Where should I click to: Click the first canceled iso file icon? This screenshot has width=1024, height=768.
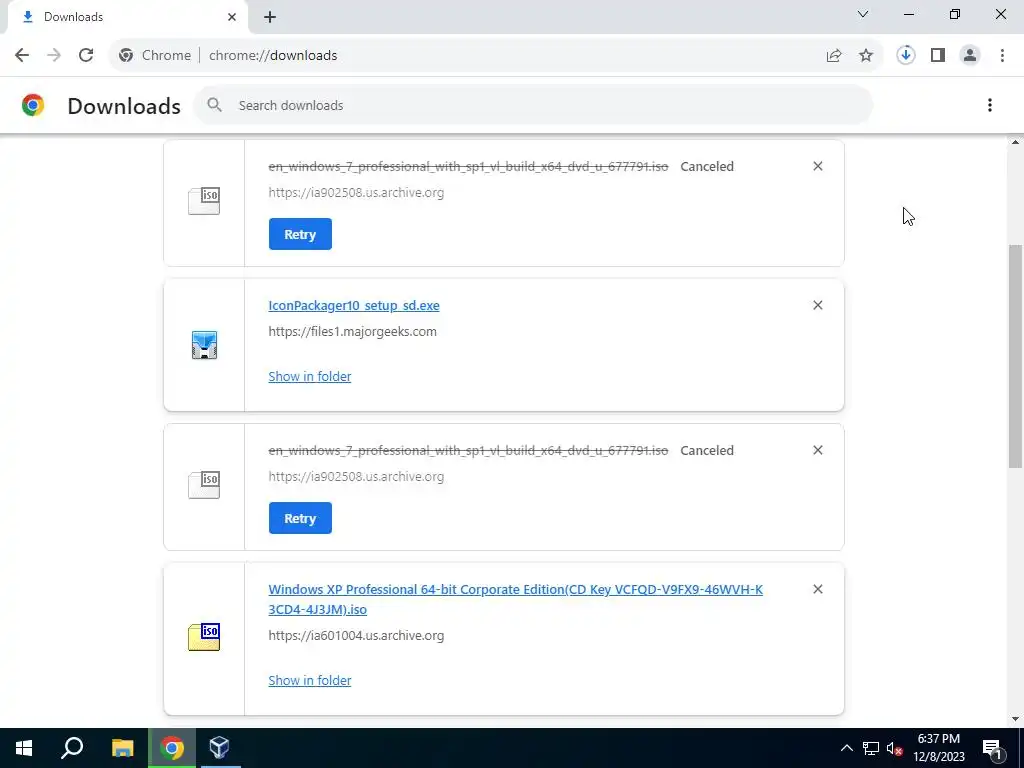click(204, 200)
